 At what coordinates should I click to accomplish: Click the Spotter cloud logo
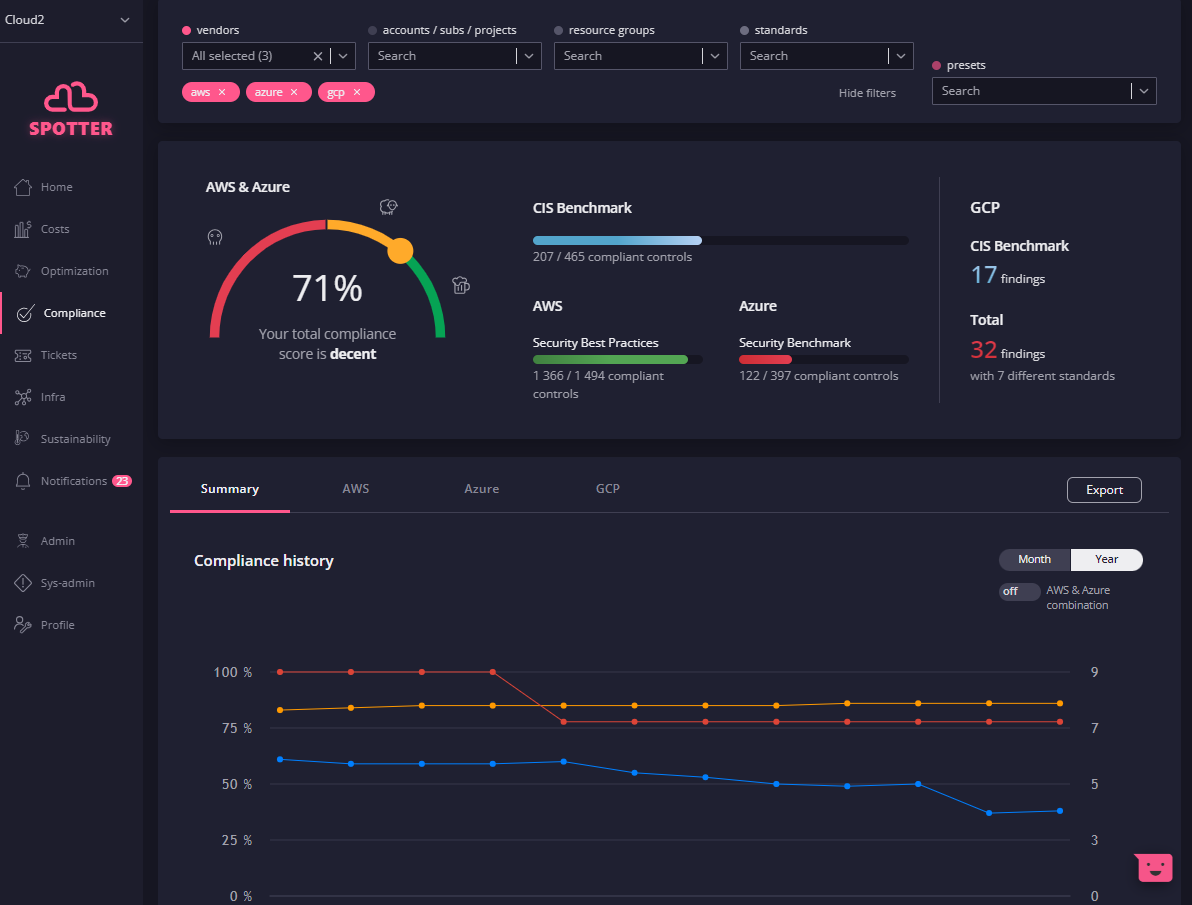click(71, 98)
